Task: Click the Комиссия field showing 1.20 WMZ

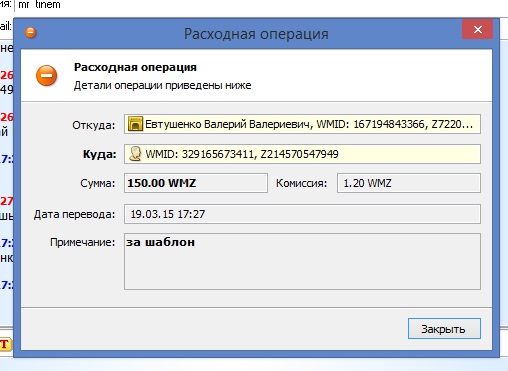Action: [x=409, y=183]
